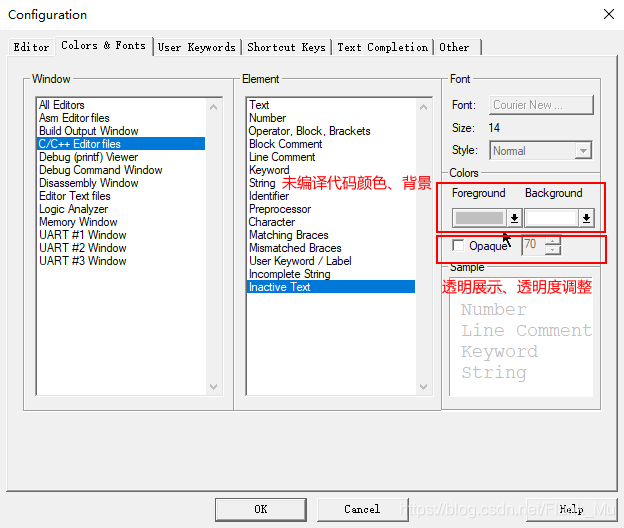Screen dimensions: 624x528
Task: Choose Build Output Window entry
Action: 121,131
